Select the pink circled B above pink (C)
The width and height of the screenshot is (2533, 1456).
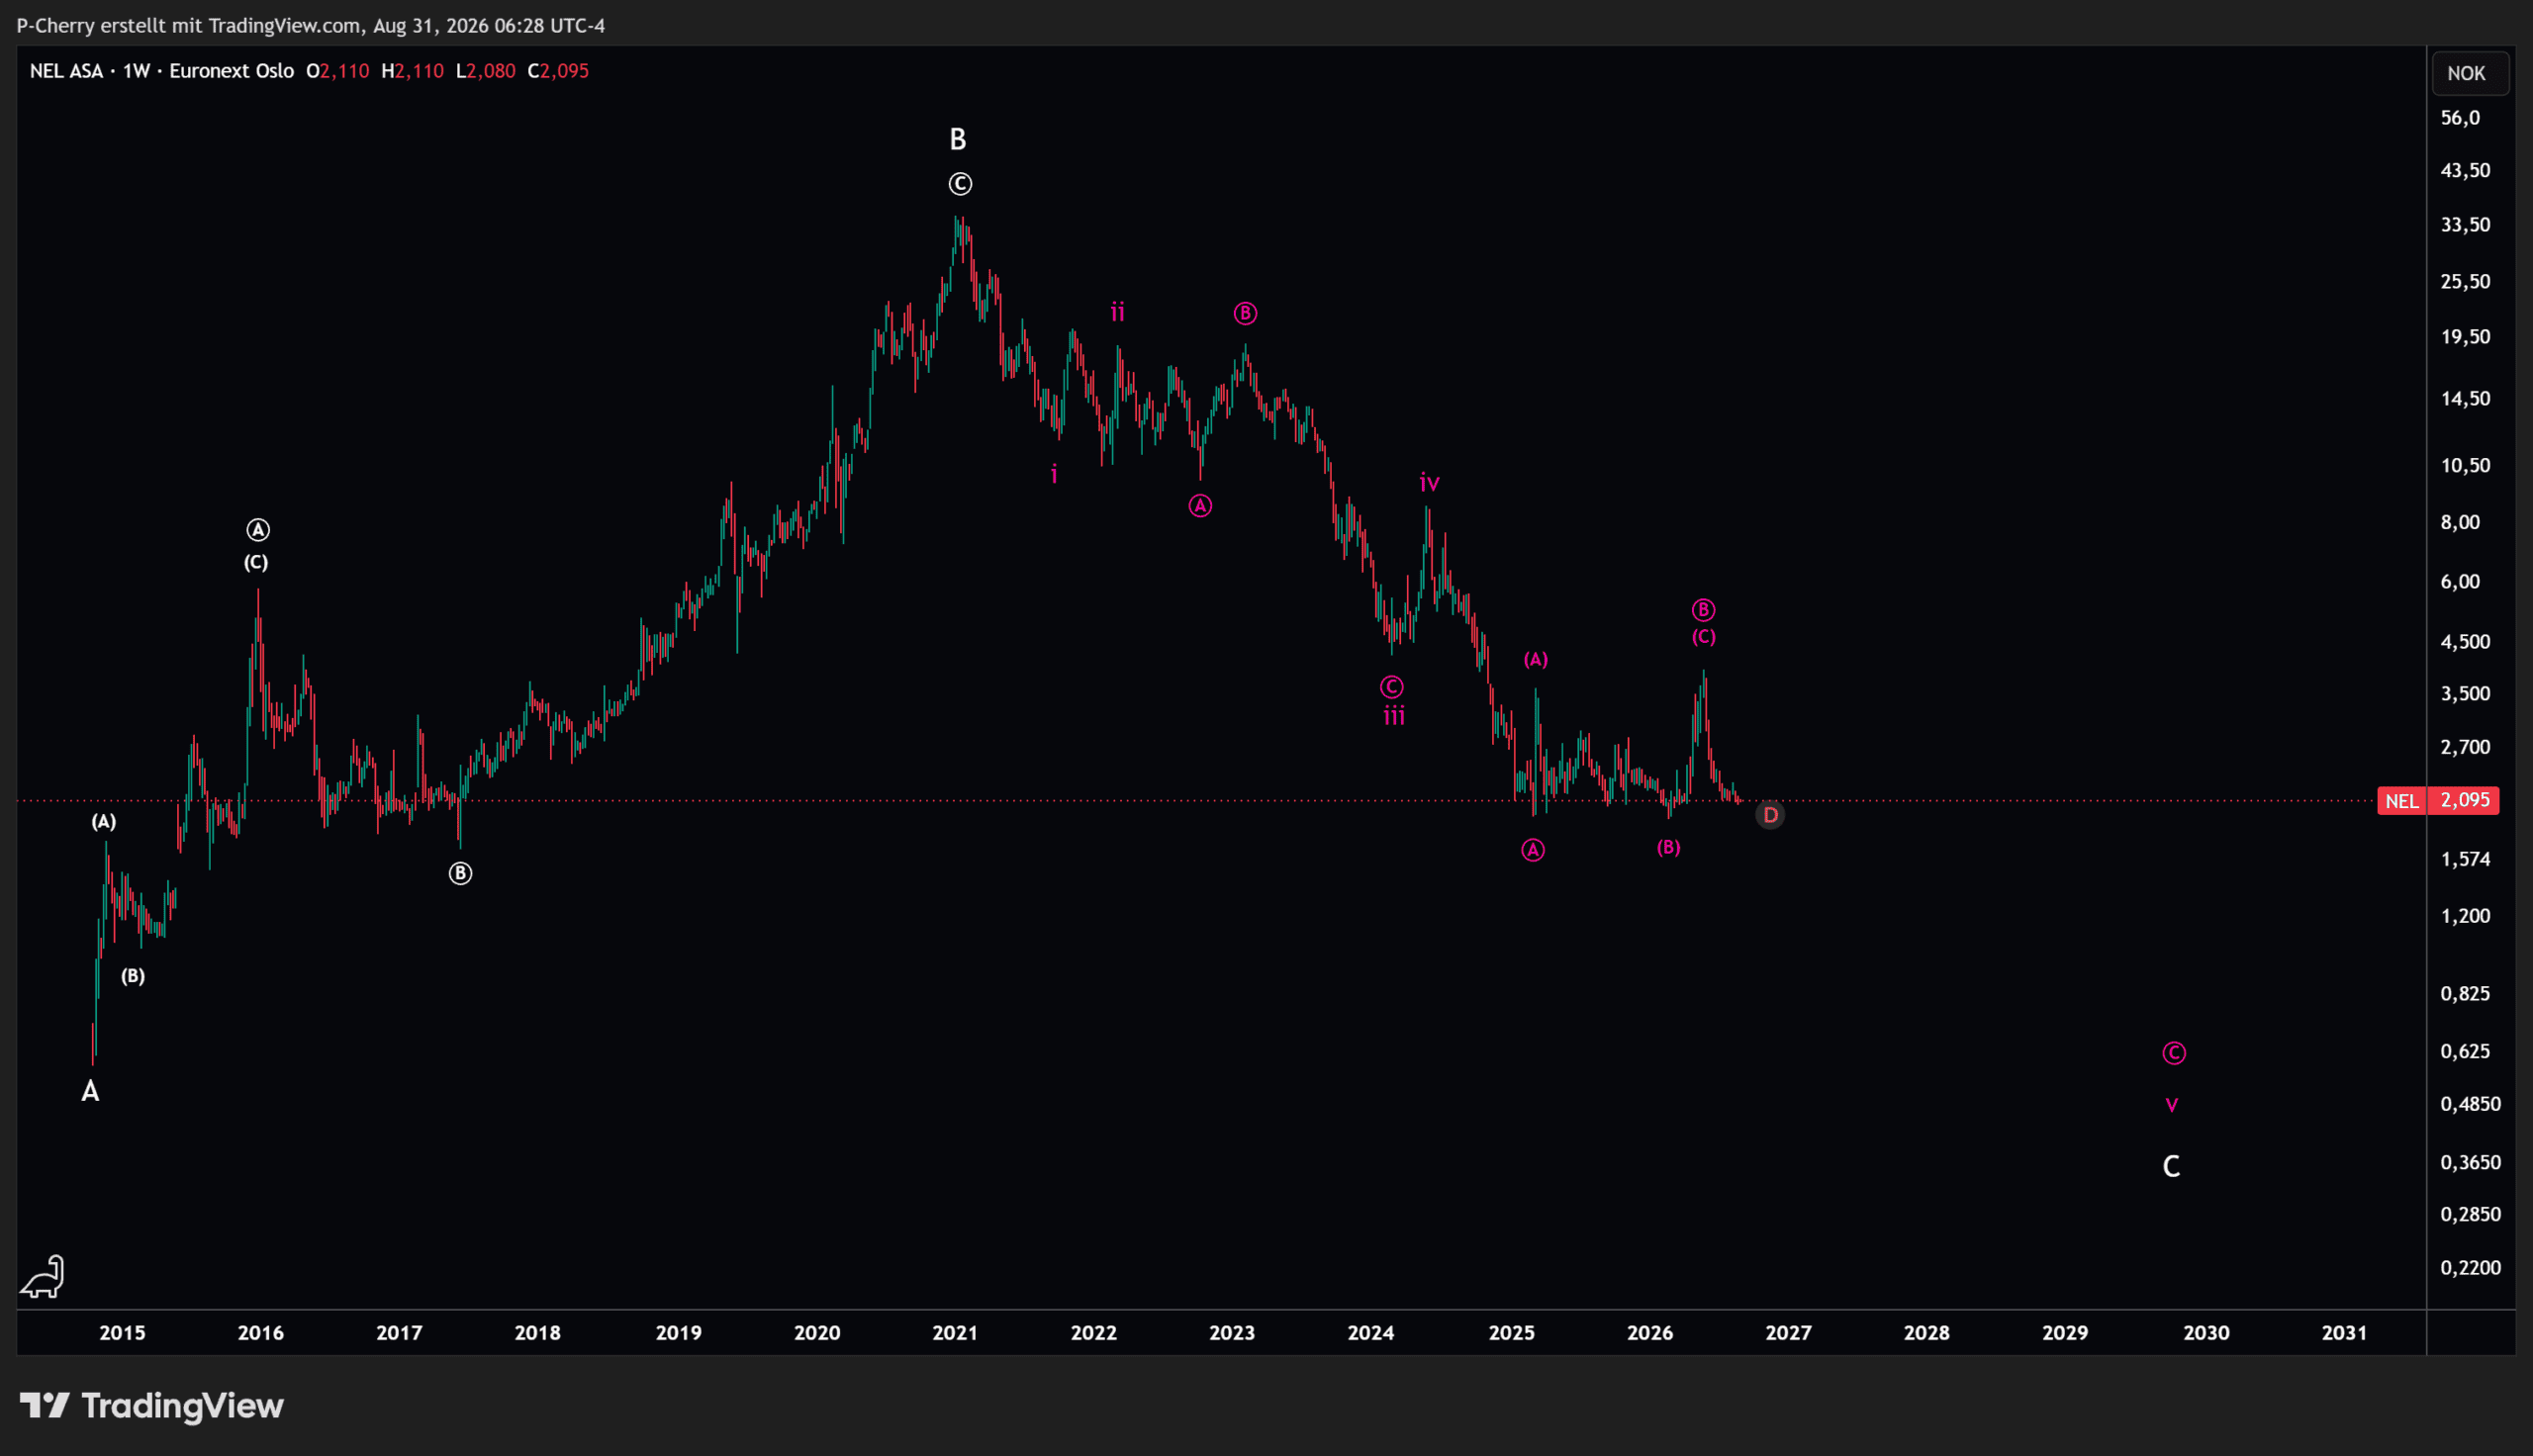click(x=1704, y=610)
